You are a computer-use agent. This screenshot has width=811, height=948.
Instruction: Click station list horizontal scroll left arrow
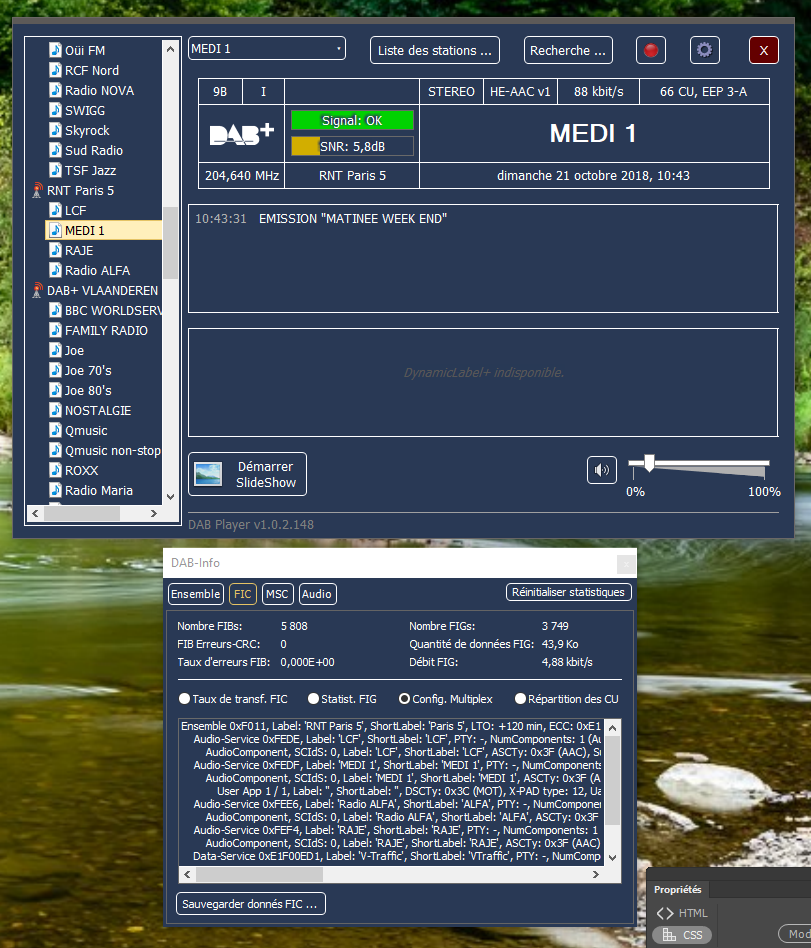pyautogui.click(x=35, y=513)
